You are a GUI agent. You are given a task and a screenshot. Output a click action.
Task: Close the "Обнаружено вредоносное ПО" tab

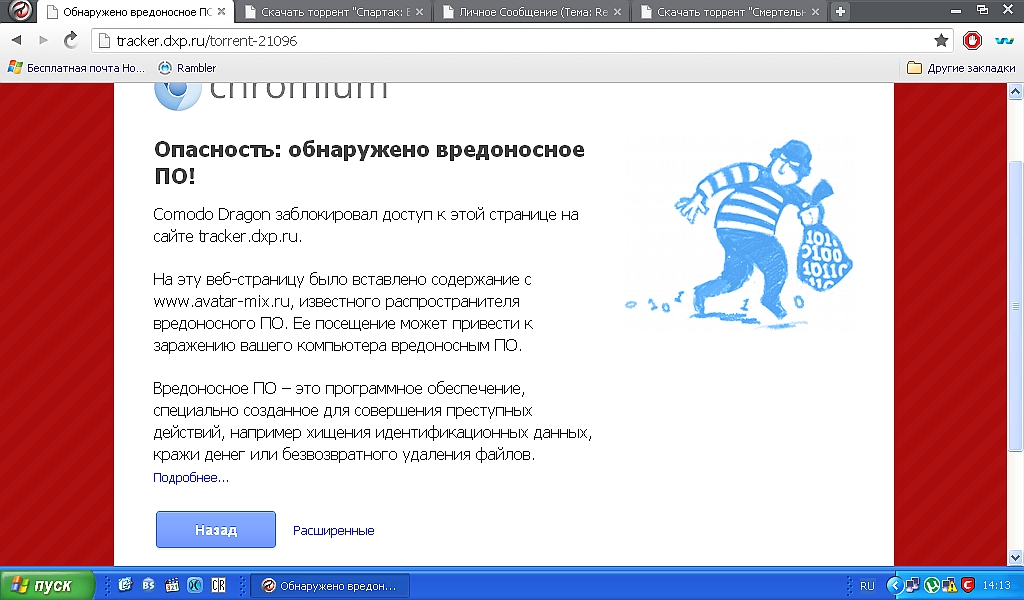(x=222, y=12)
